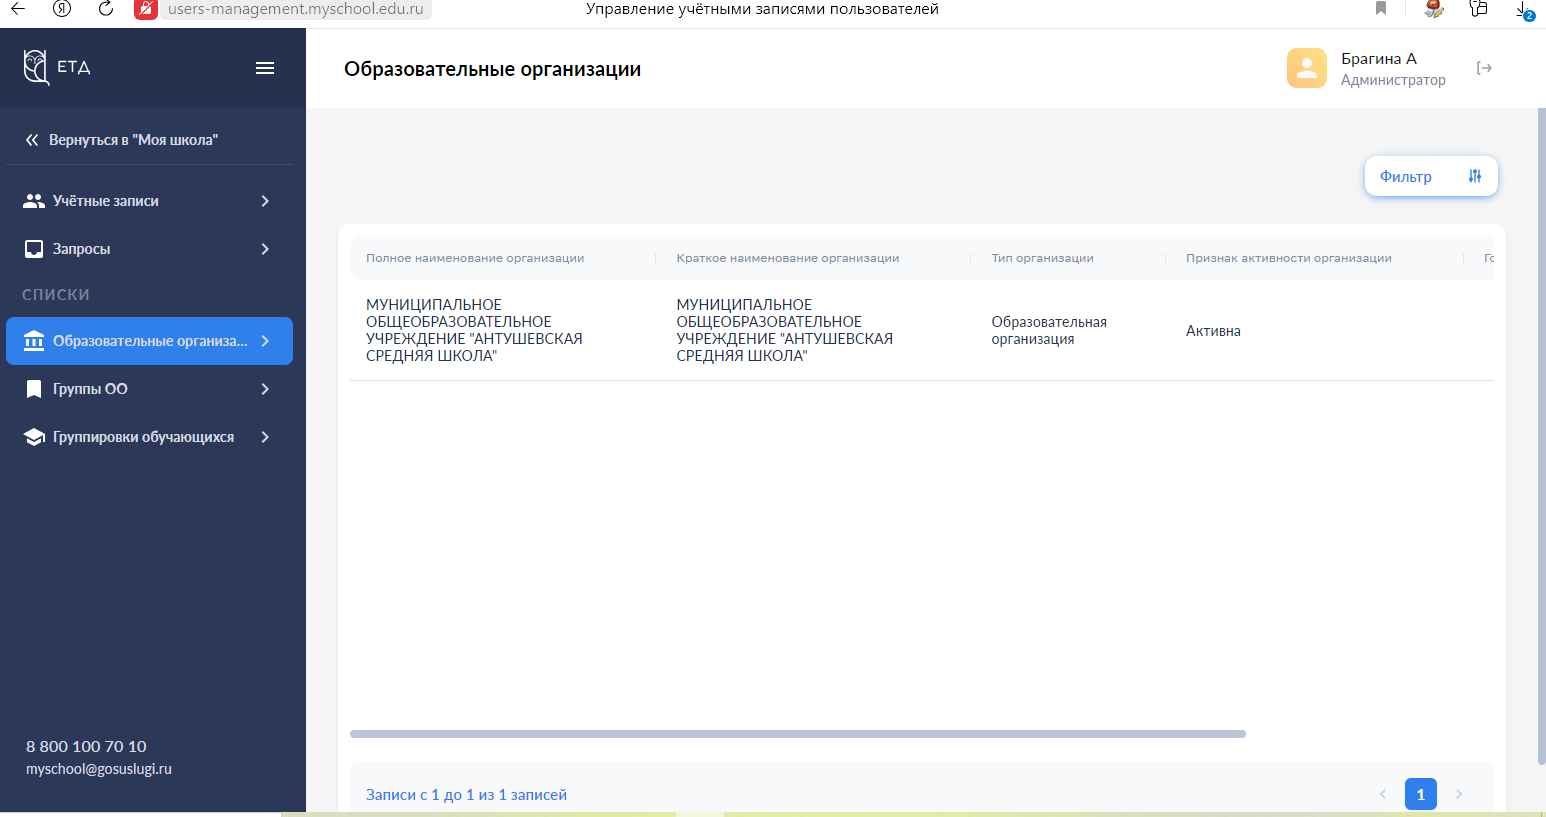Click the Активна status cell
This screenshot has height=817, width=1546.
click(x=1213, y=331)
